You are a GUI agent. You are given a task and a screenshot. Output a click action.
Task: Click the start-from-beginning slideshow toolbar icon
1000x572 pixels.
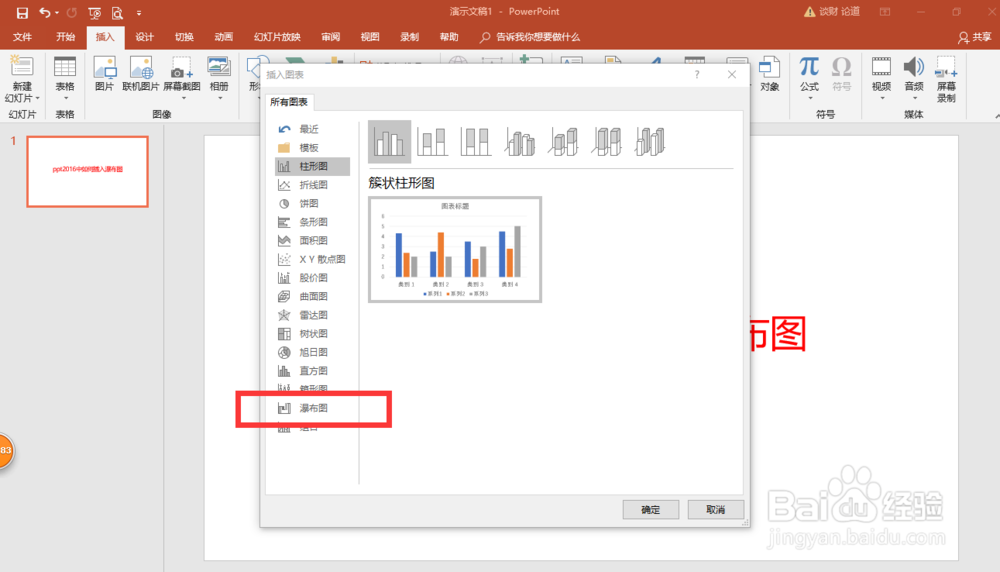tap(94, 12)
